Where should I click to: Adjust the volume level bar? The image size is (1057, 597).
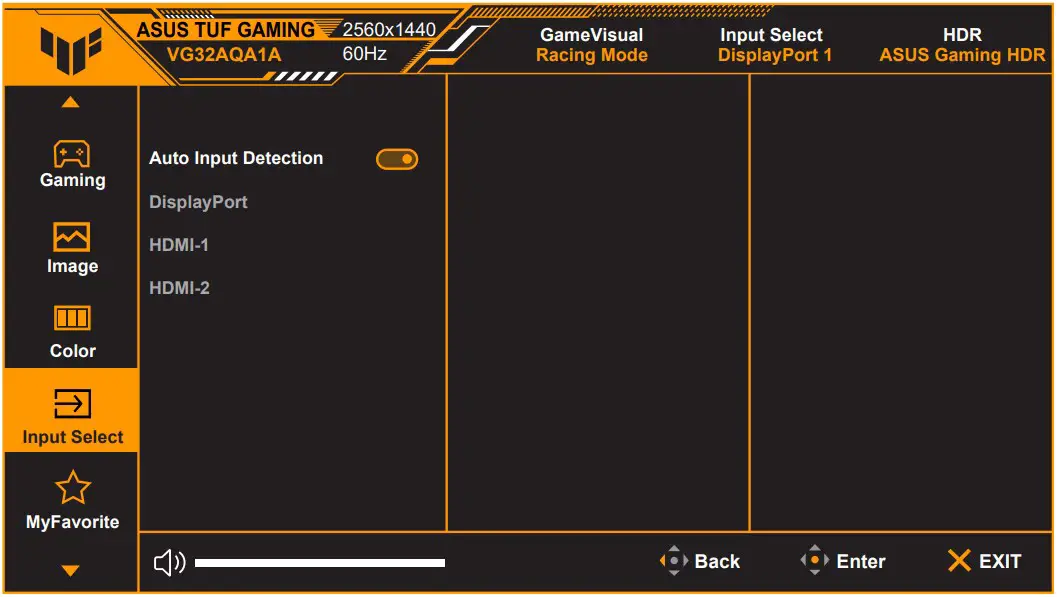pyautogui.click(x=320, y=563)
